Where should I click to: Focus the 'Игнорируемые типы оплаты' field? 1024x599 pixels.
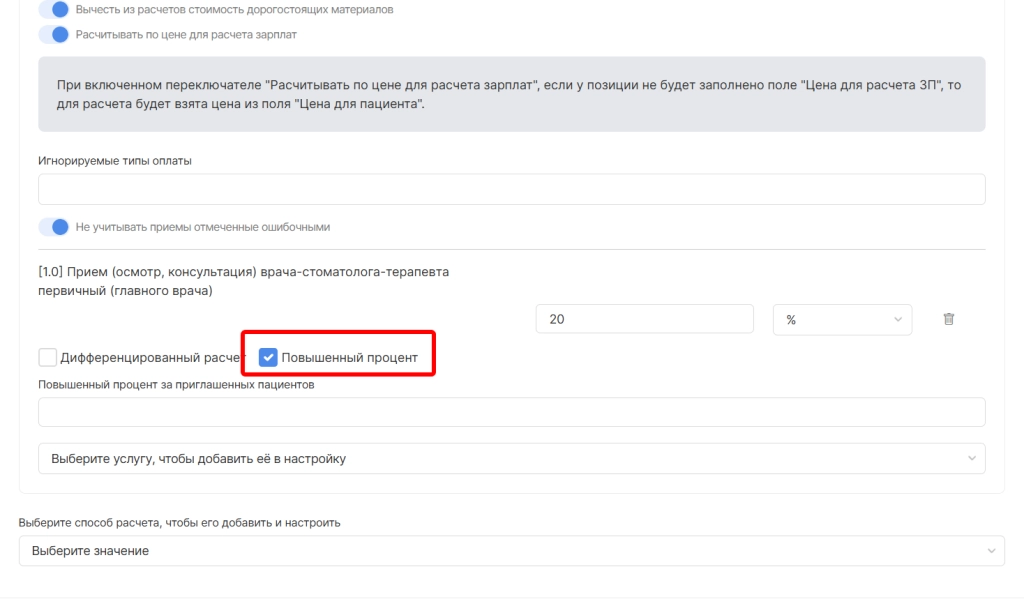(x=511, y=190)
